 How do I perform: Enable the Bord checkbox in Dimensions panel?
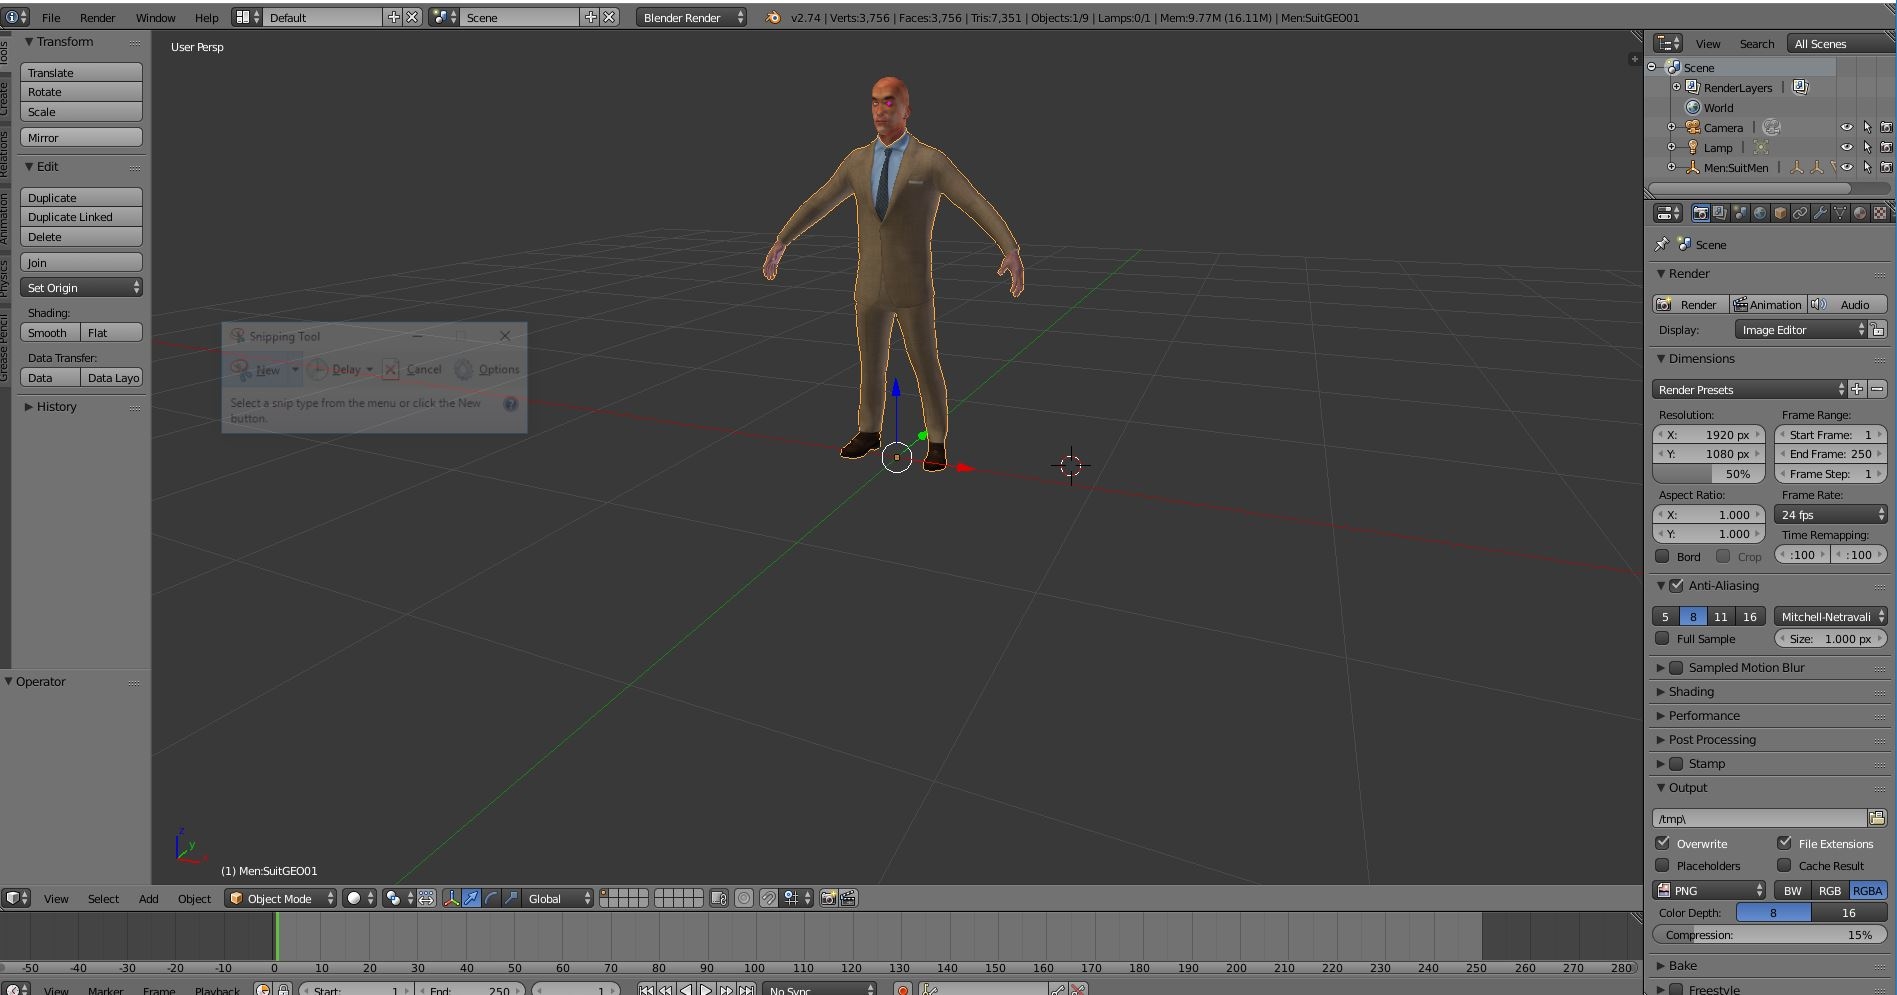1663,556
